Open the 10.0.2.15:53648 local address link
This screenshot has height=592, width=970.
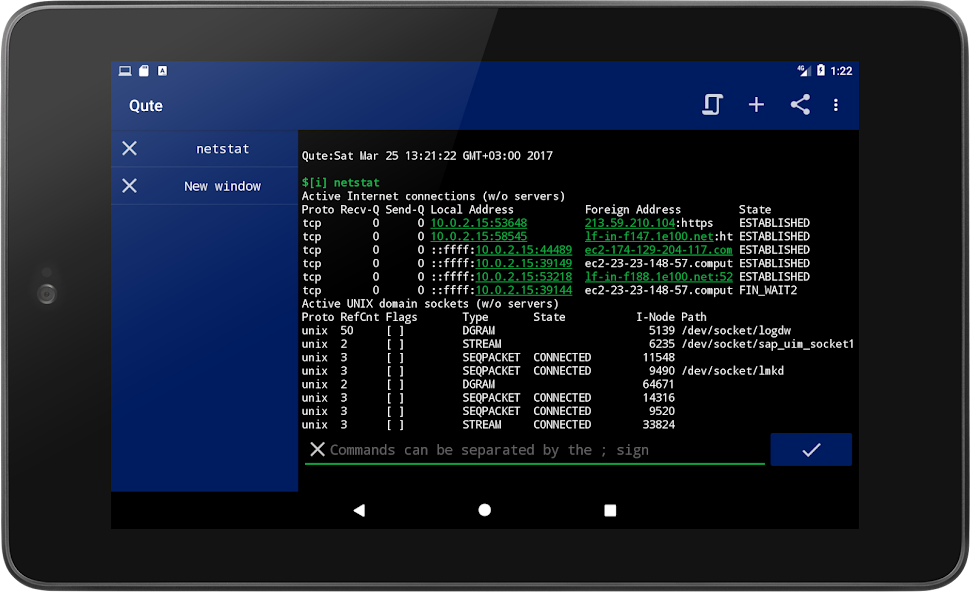coord(479,223)
